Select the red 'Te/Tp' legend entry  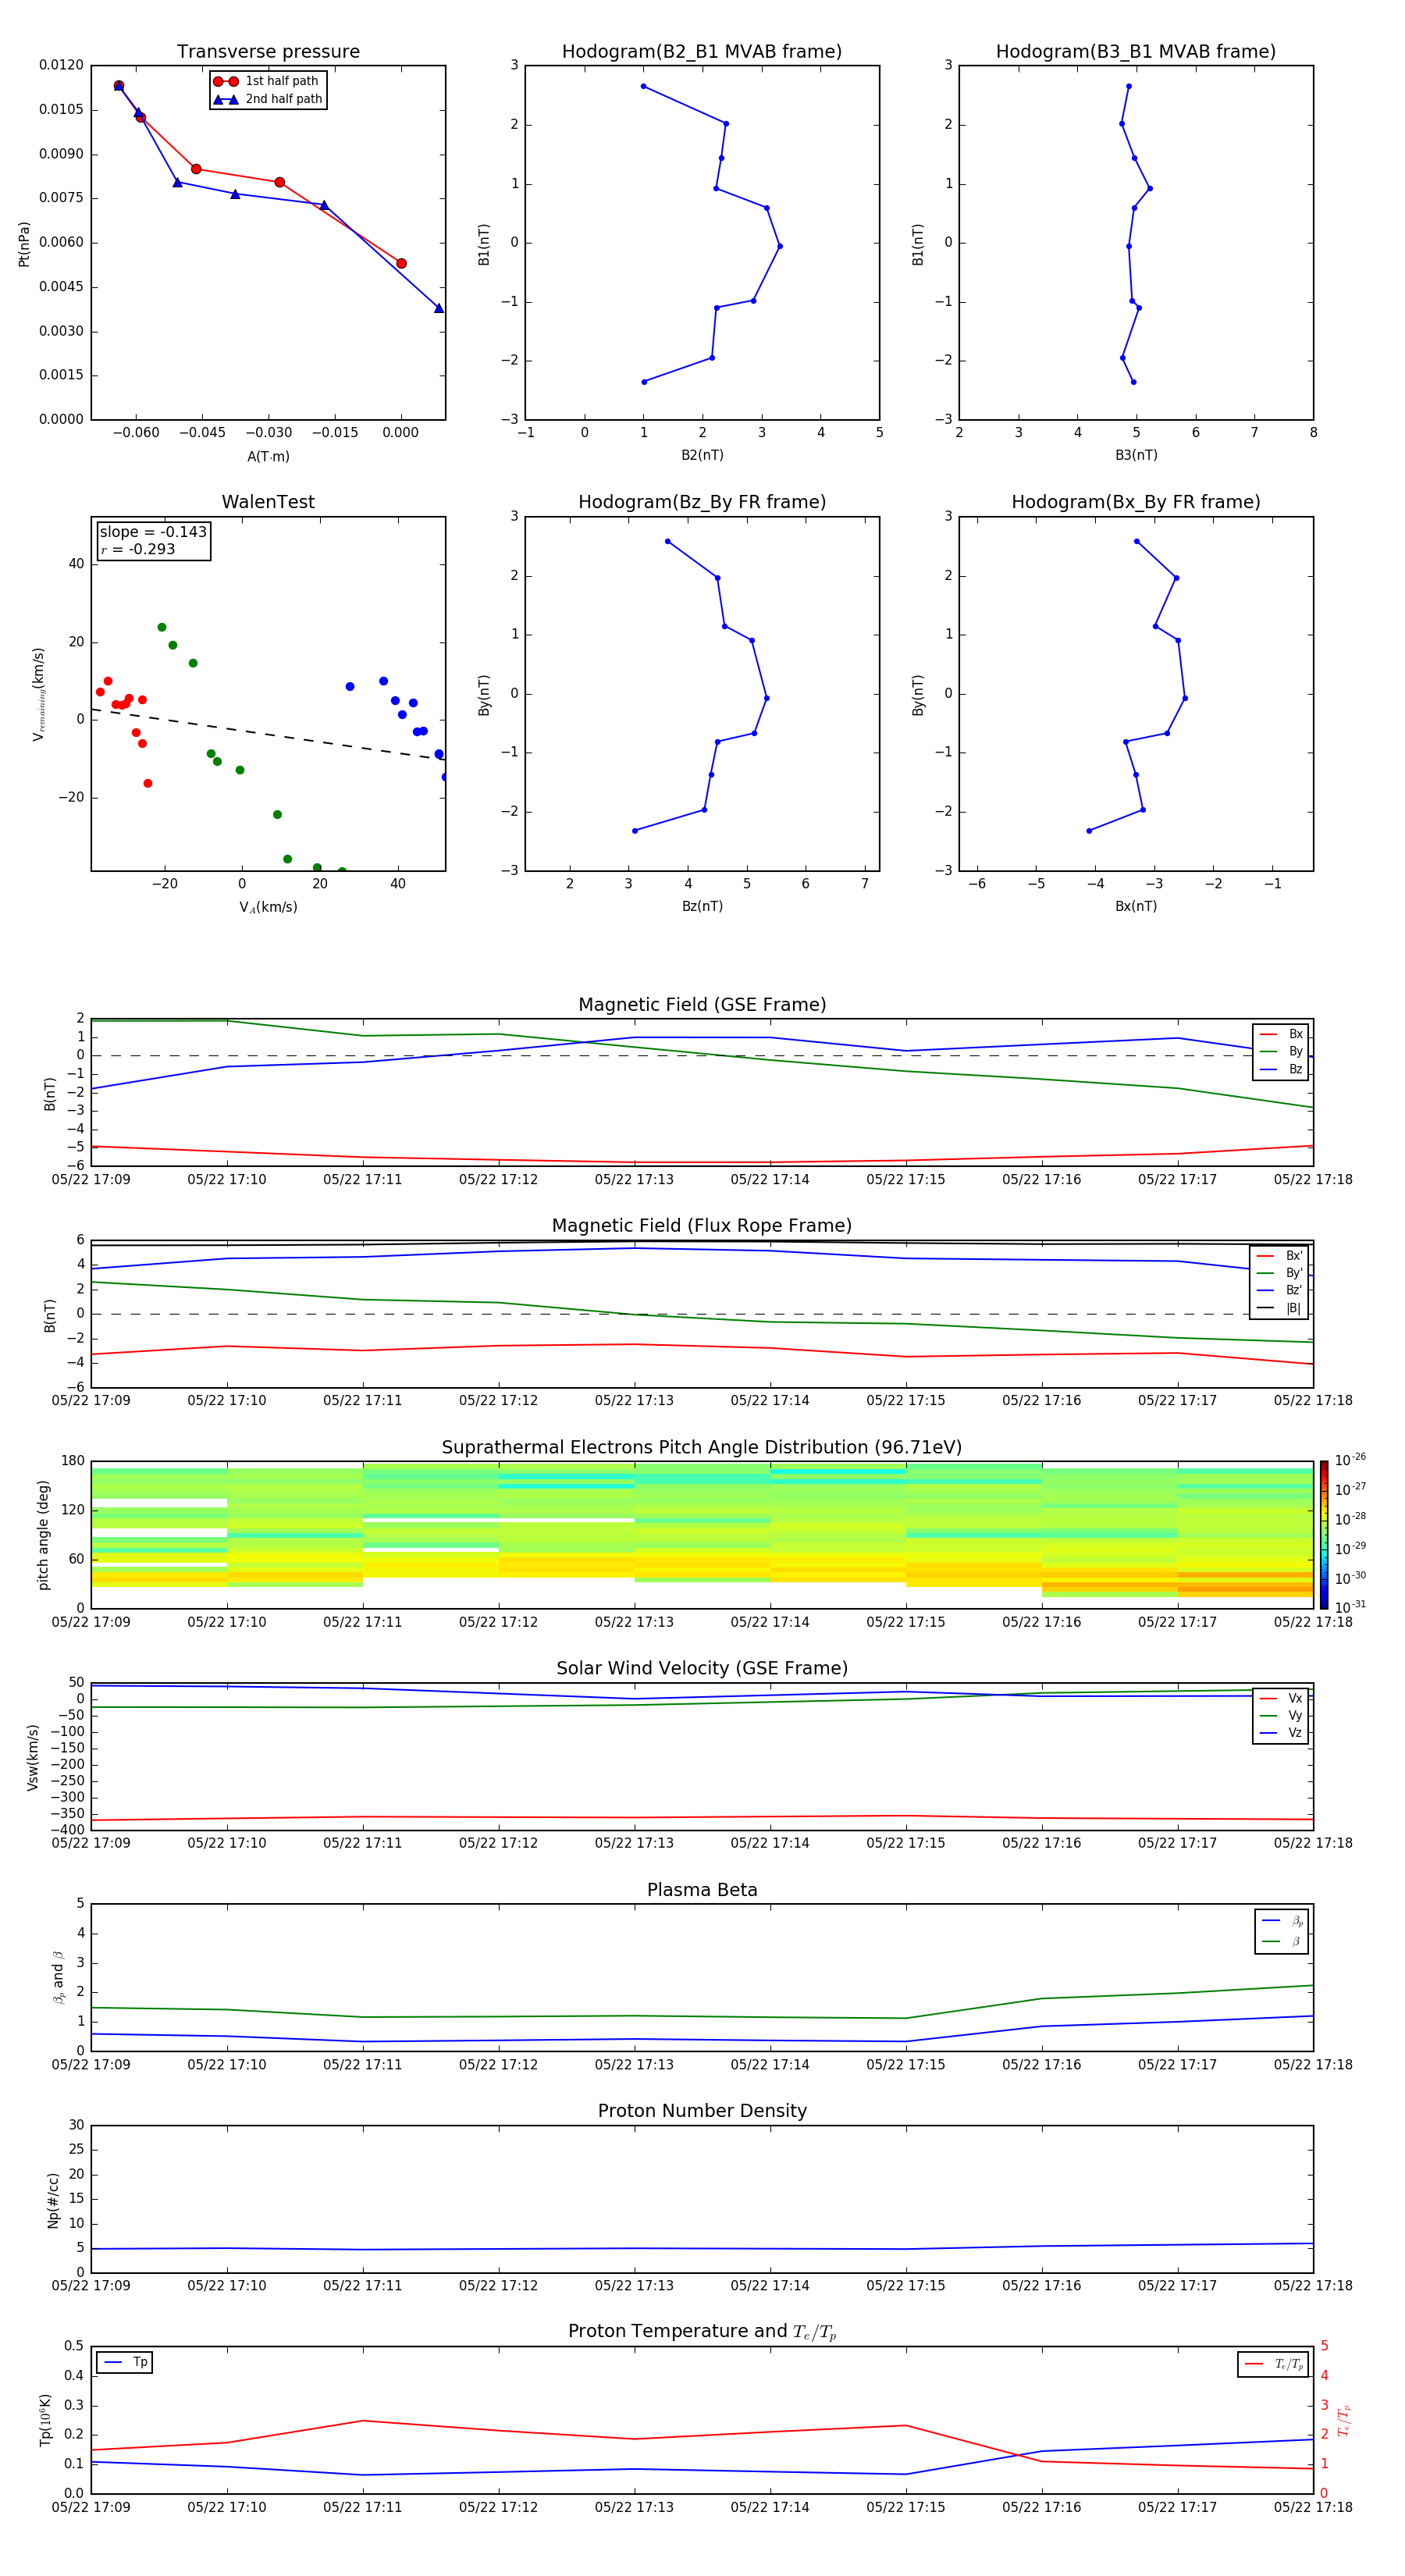tap(1273, 2364)
